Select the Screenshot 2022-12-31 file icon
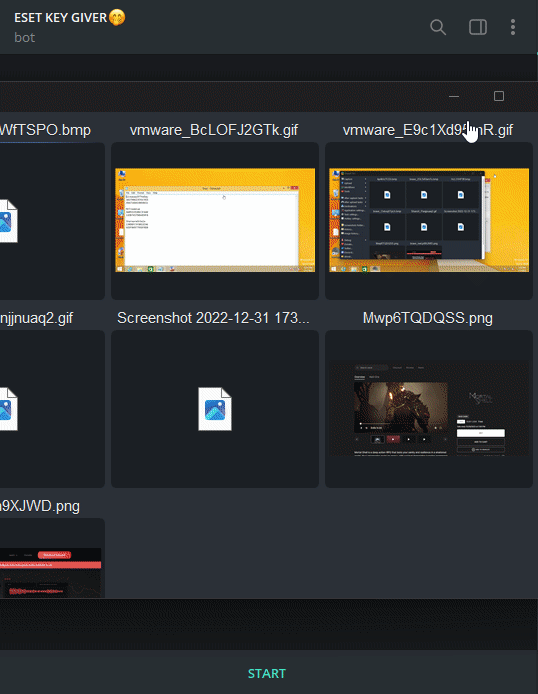The height and width of the screenshot is (694, 538). coord(215,409)
